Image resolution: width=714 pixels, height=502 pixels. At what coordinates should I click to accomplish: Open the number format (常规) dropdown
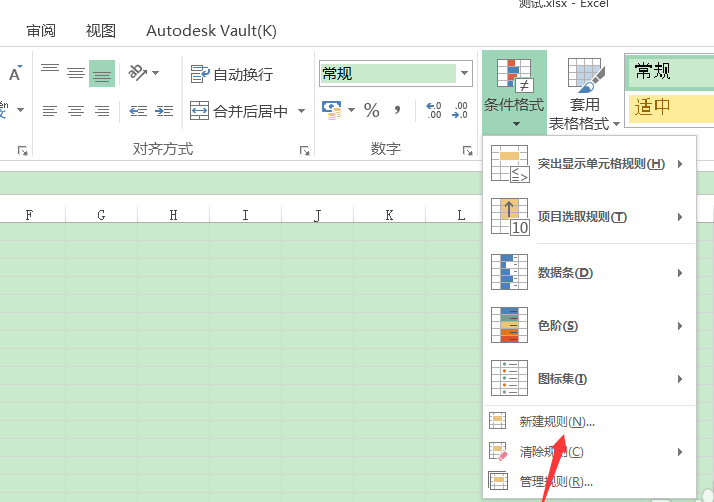pos(464,74)
